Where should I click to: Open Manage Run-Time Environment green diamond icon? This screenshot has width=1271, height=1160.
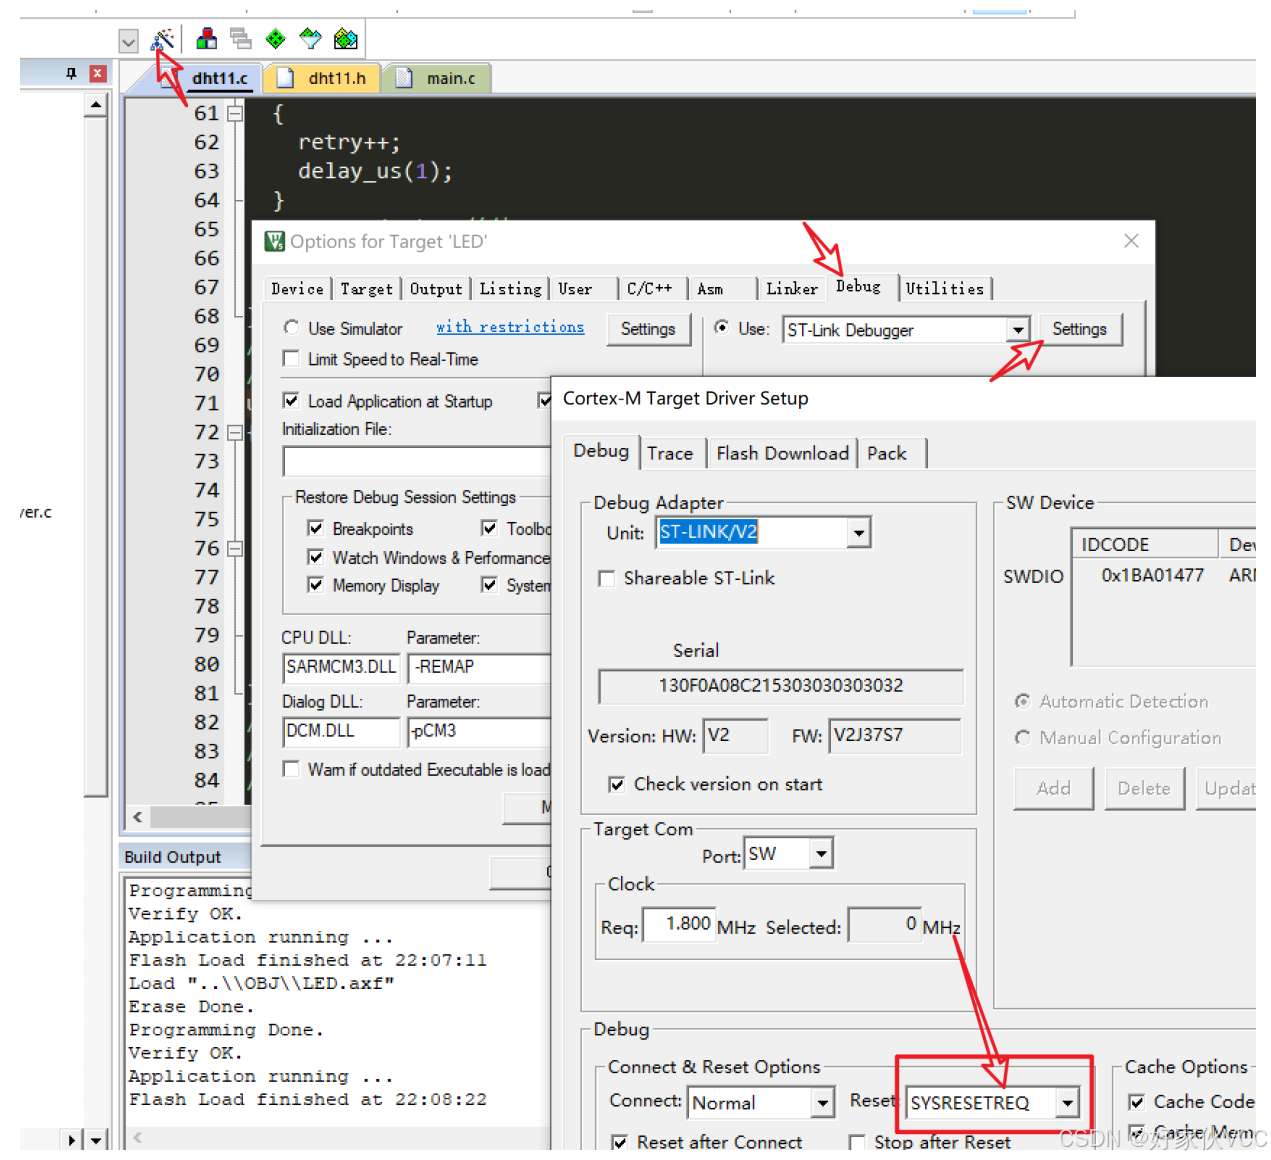point(275,39)
